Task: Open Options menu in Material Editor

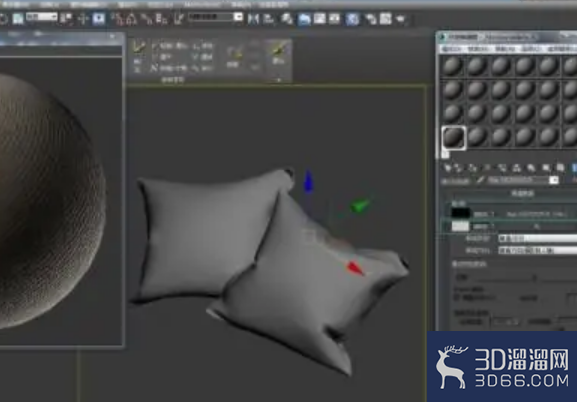Action: pos(531,49)
